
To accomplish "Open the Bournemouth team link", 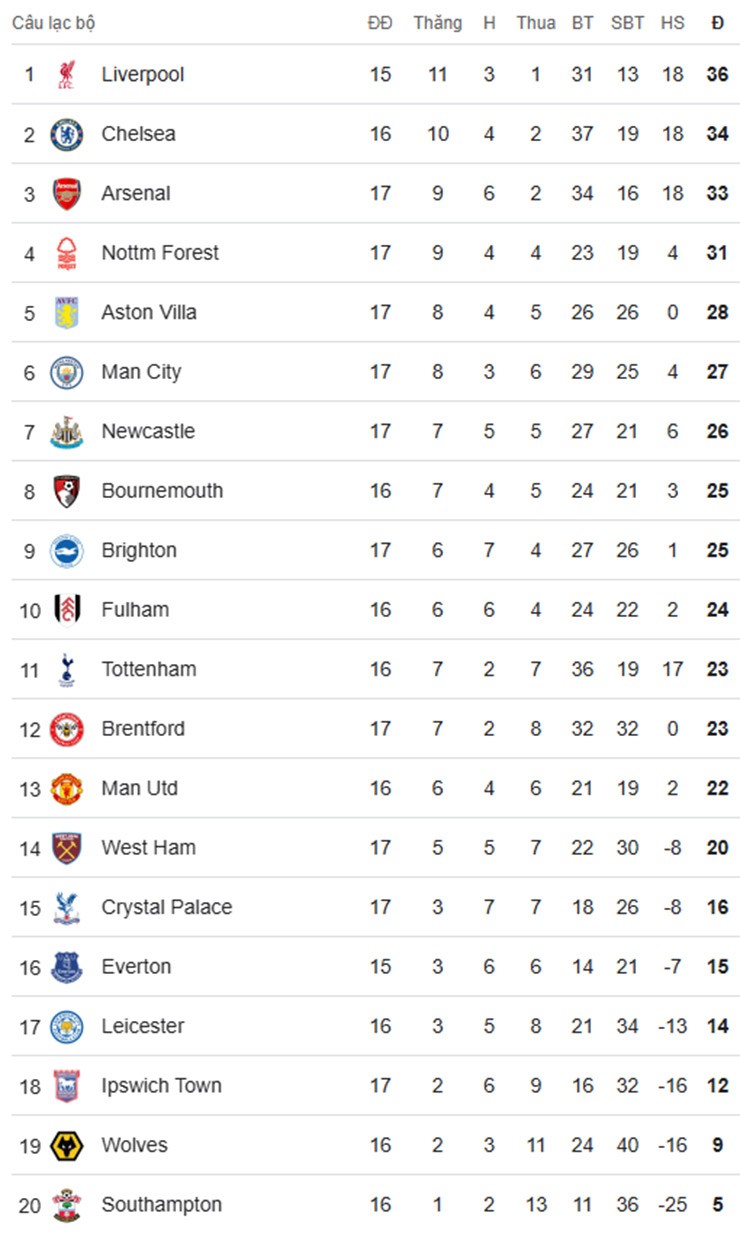I will 162,491.
